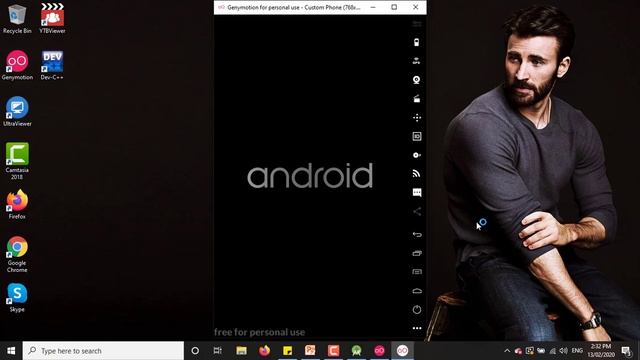Open the three-dots more options in Genymotion
640x360 pixels.
pyautogui.click(x=417, y=328)
